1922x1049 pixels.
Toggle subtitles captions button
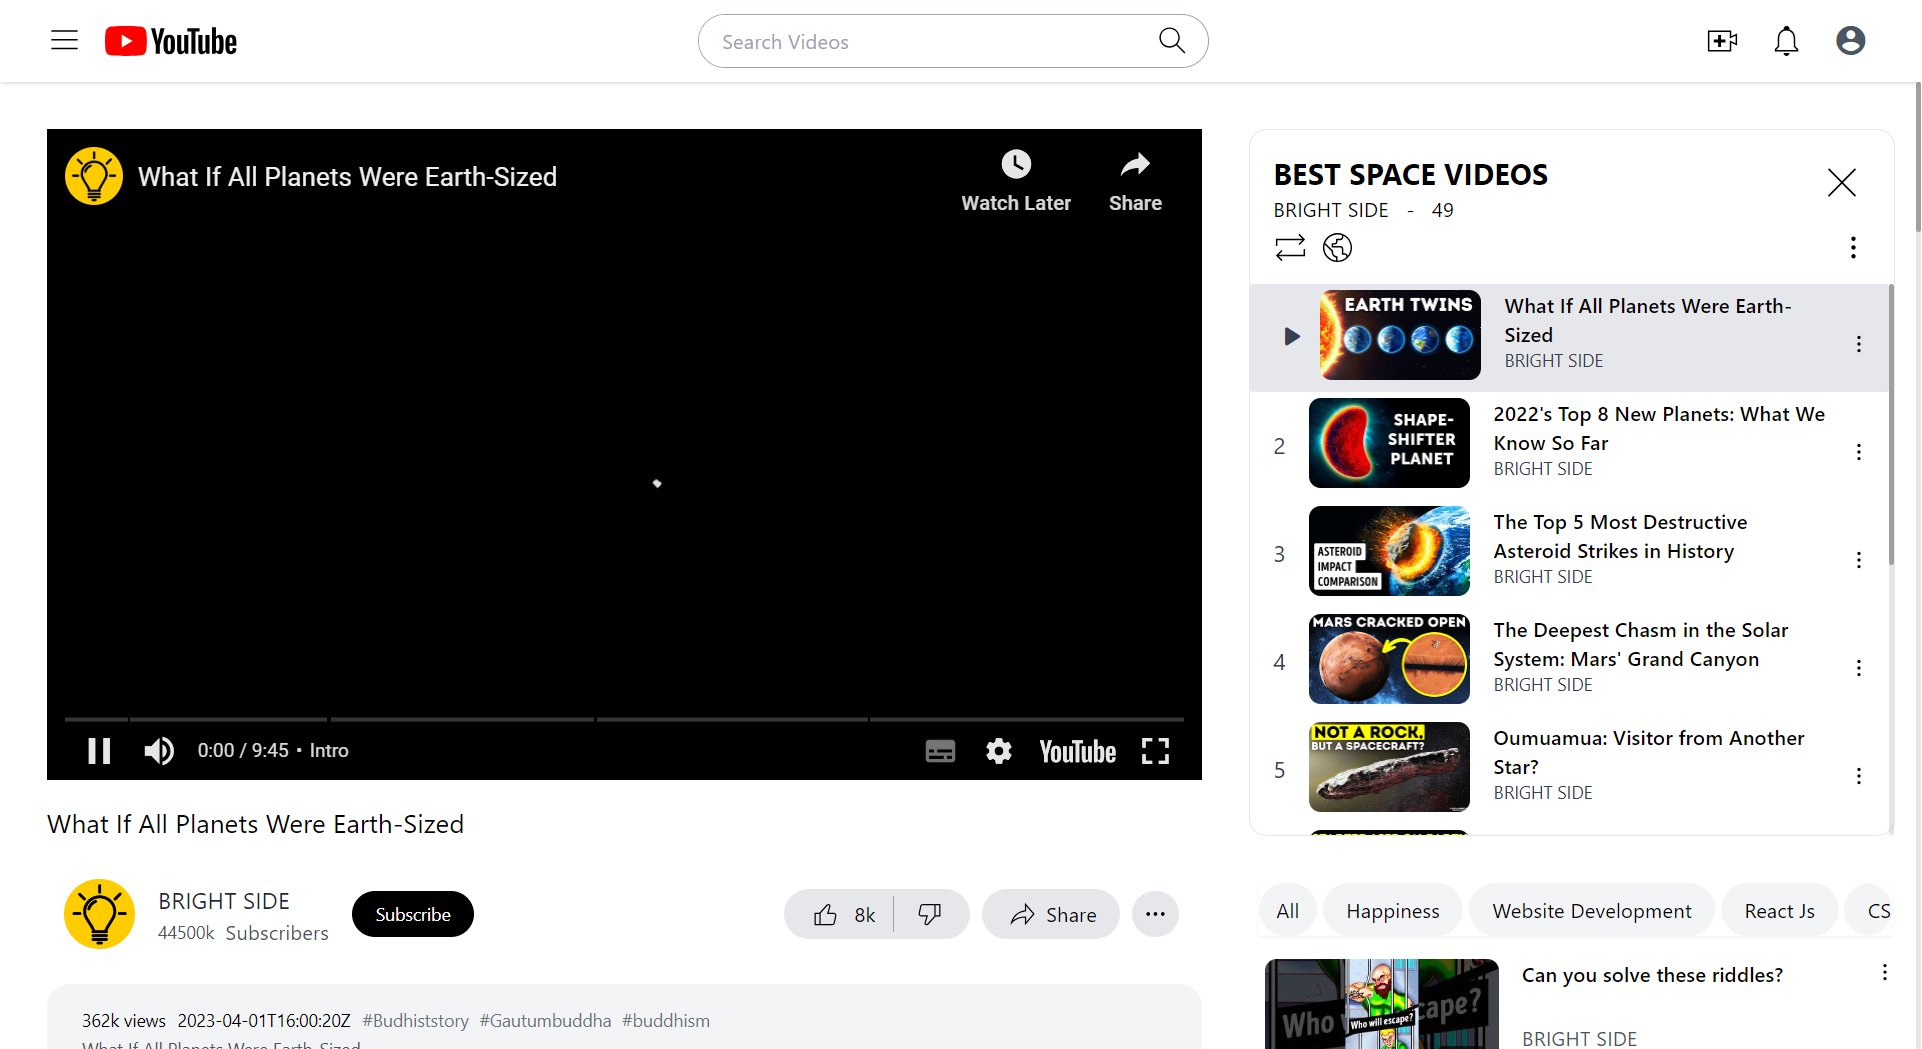[x=940, y=751]
